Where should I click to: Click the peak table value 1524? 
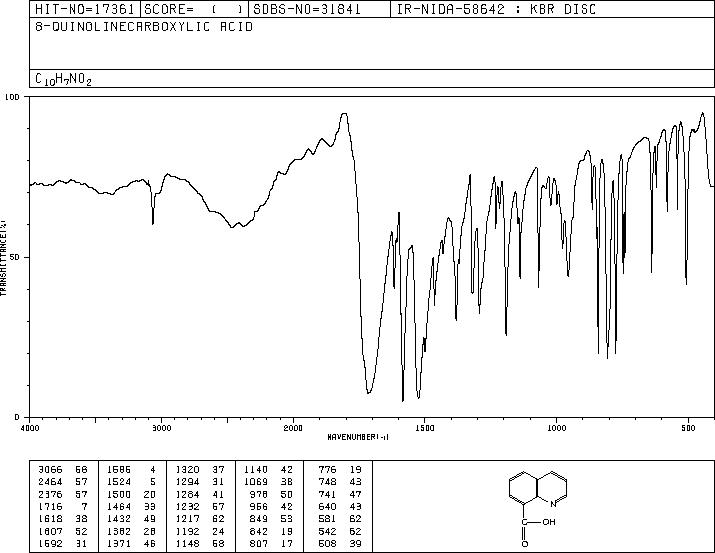119,481
